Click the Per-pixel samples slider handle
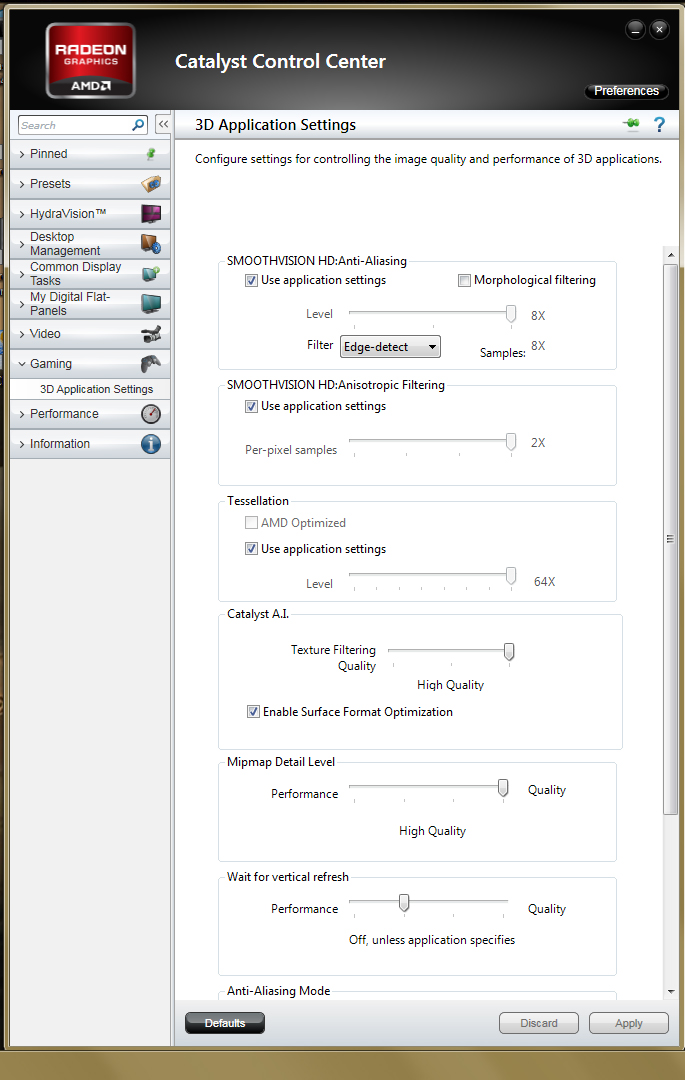685x1080 pixels. [x=511, y=442]
